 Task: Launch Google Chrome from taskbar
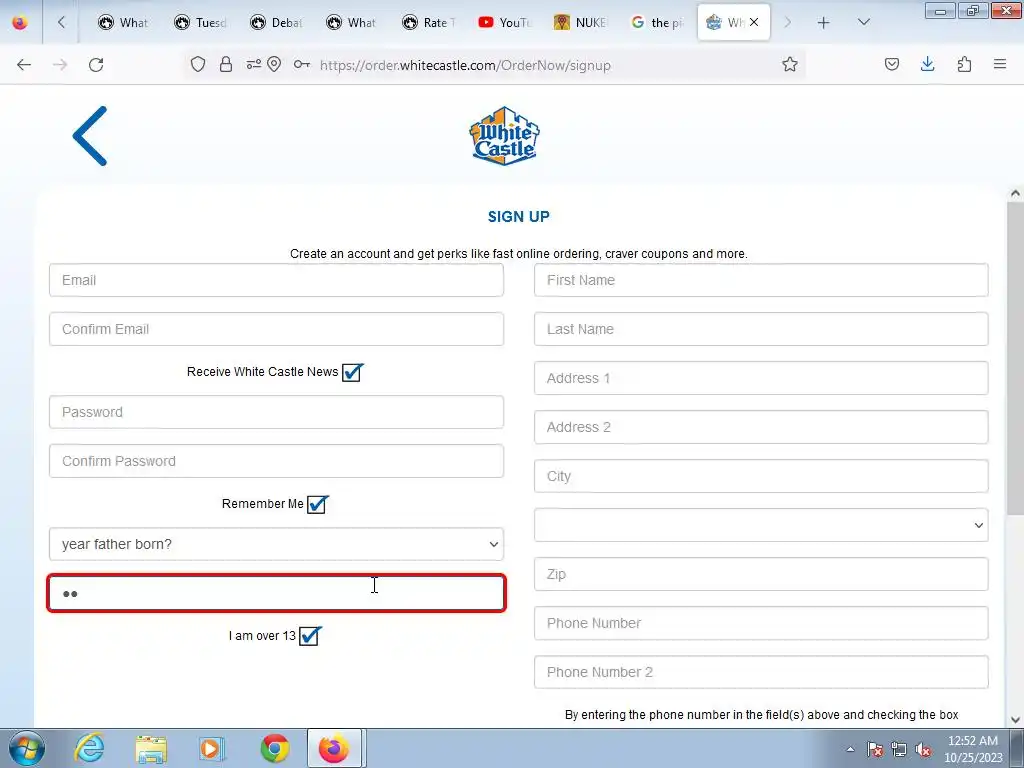click(275, 748)
